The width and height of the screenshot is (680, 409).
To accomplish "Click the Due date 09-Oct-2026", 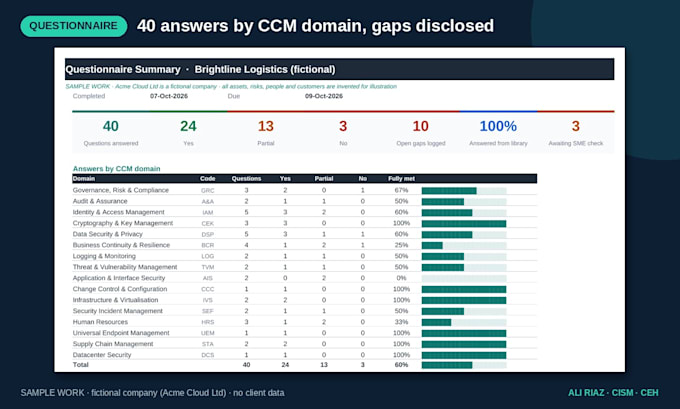I will point(324,96).
